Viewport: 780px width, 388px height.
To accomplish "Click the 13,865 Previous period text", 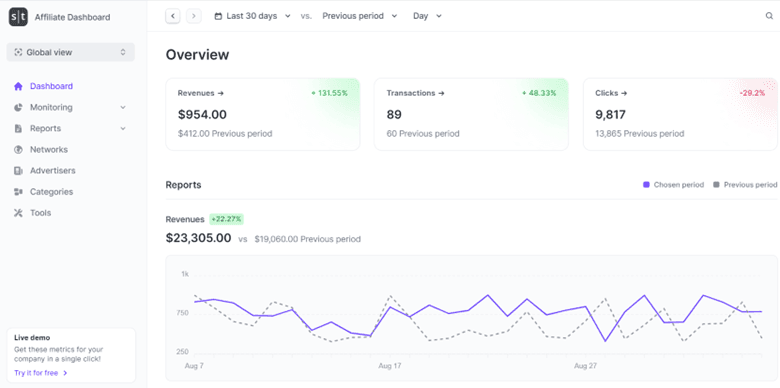I will point(639,134).
